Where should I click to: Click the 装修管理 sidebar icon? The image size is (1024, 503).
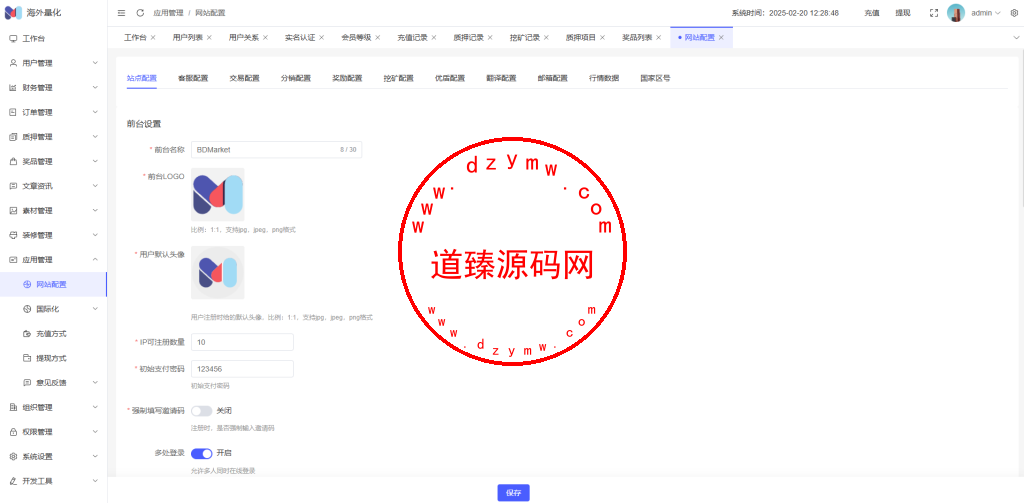pyautogui.click(x=13, y=235)
